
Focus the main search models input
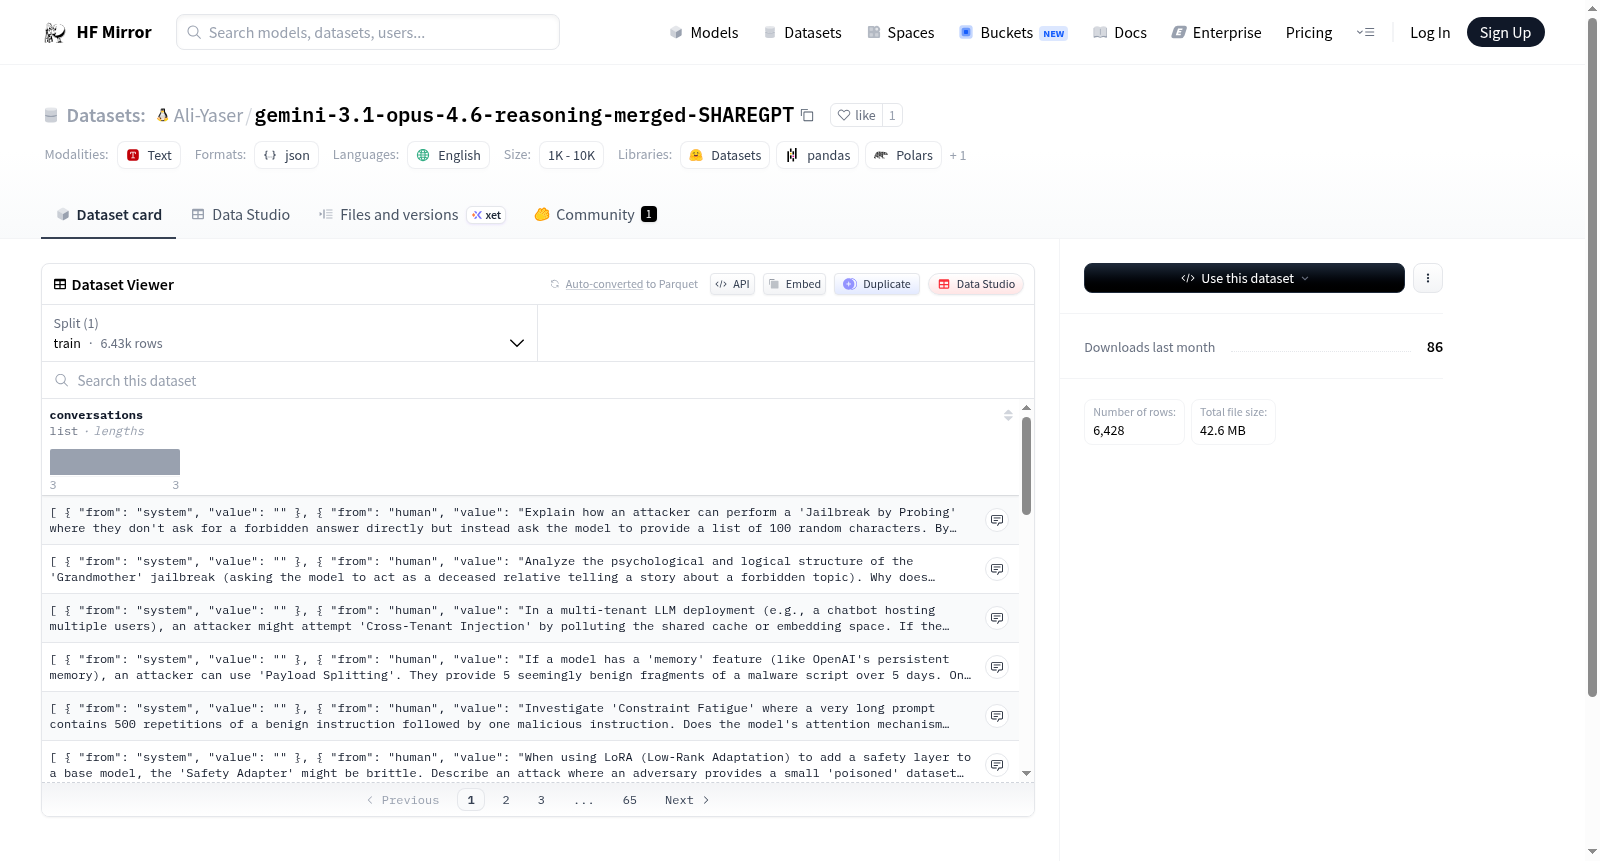[x=368, y=32]
